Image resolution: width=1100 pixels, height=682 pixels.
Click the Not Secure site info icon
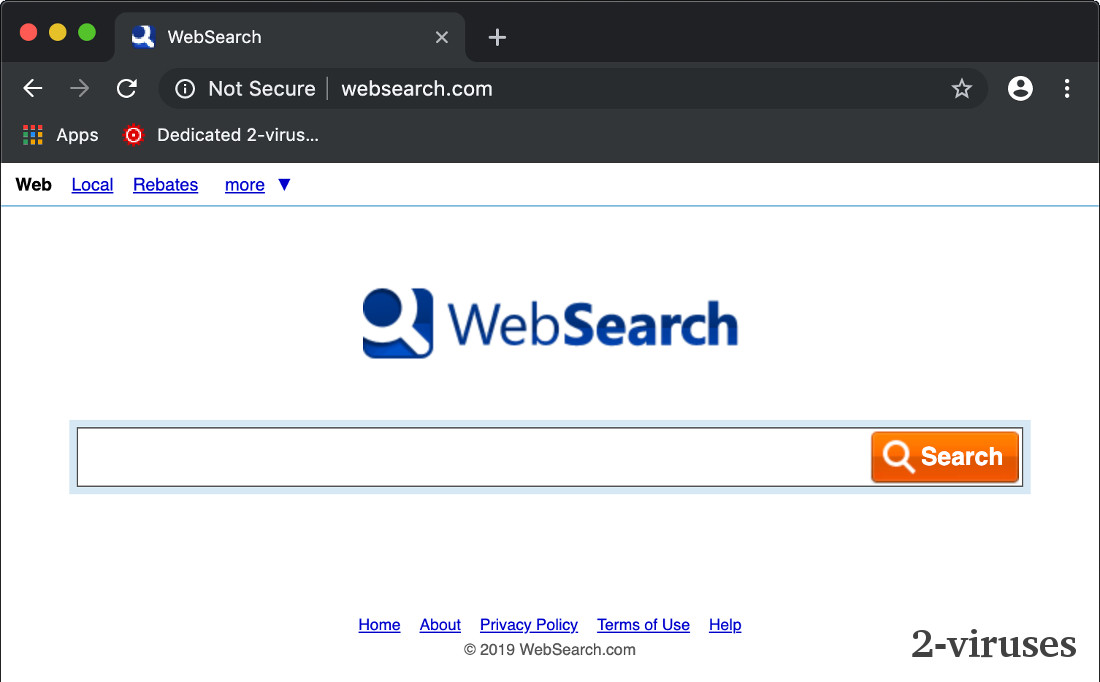click(x=185, y=89)
